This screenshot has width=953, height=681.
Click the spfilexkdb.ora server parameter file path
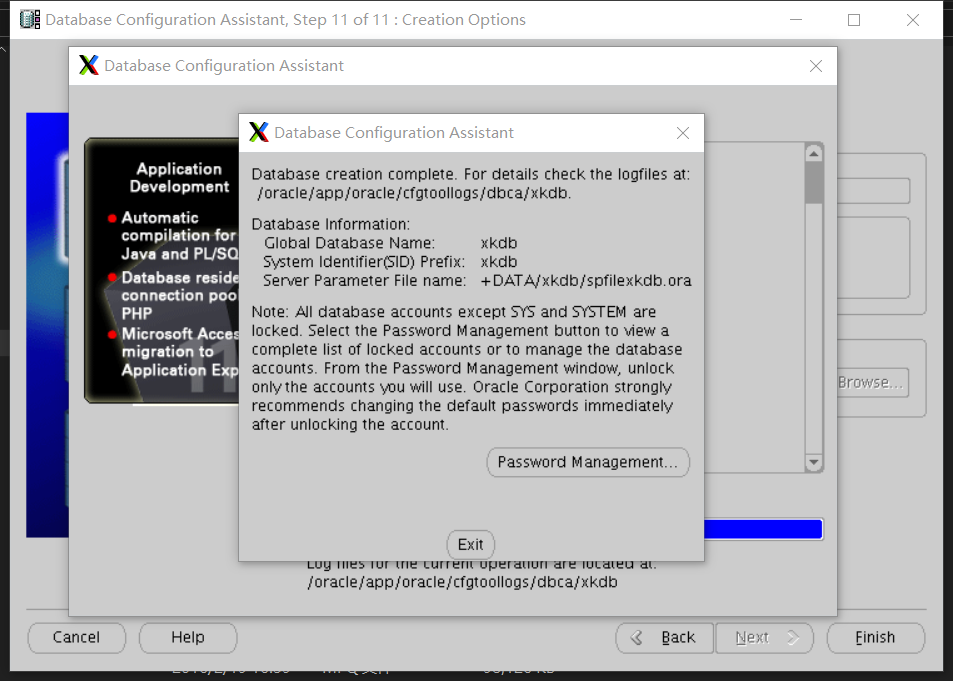point(586,281)
